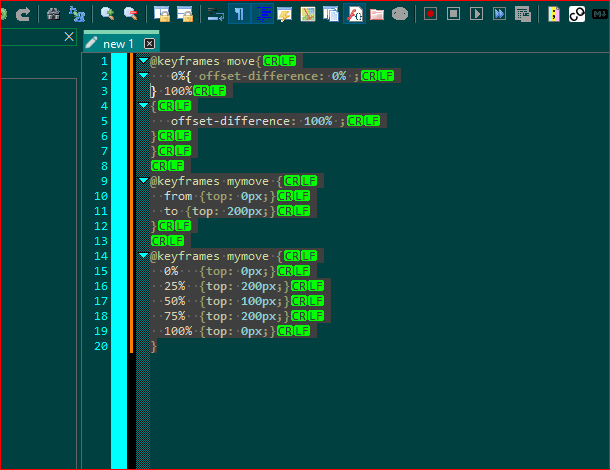Open the User Defined Language dialog icon

point(284,14)
